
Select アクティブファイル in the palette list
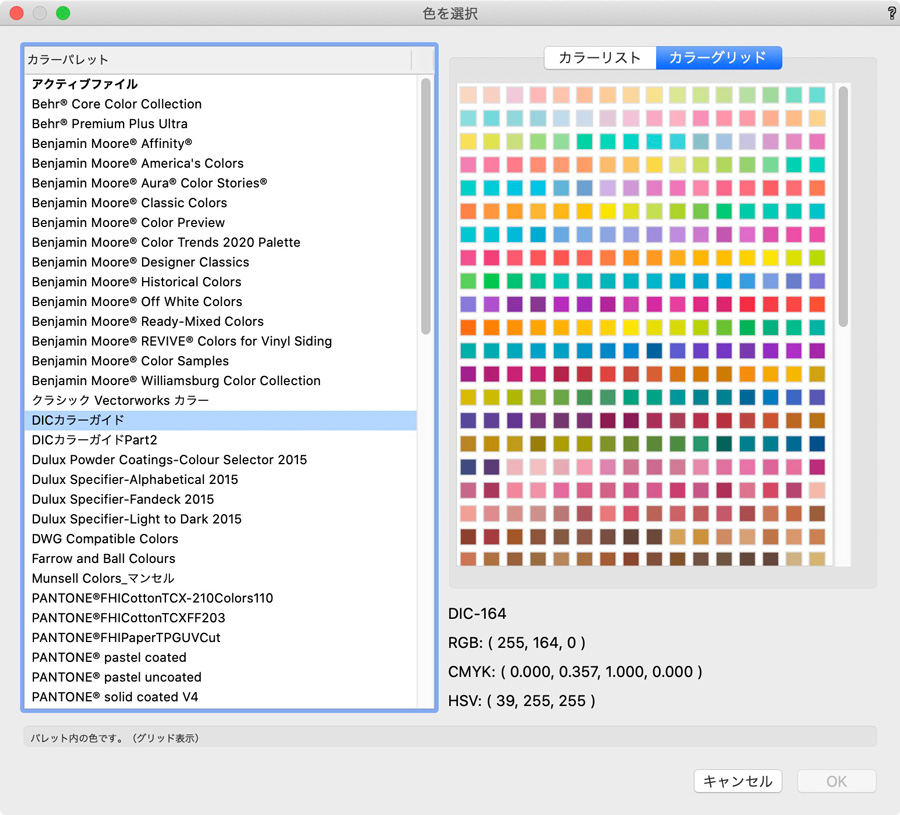[220, 84]
